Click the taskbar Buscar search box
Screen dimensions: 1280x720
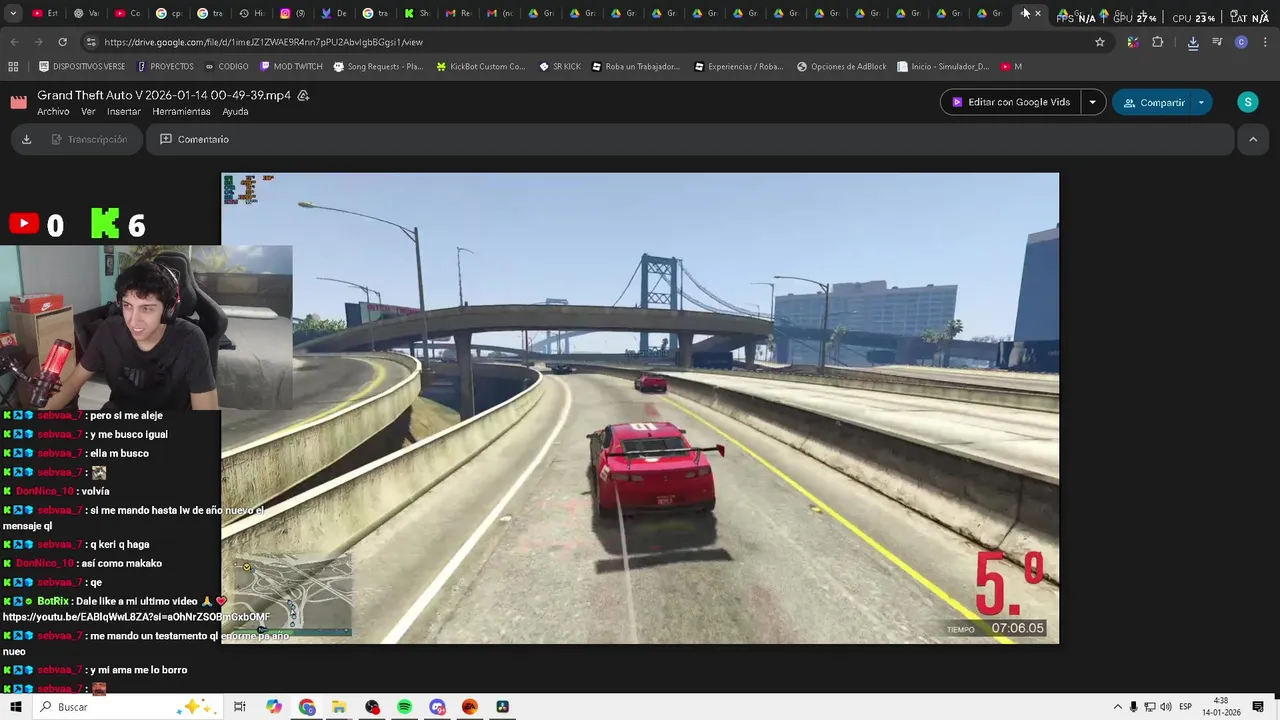coord(127,707)
